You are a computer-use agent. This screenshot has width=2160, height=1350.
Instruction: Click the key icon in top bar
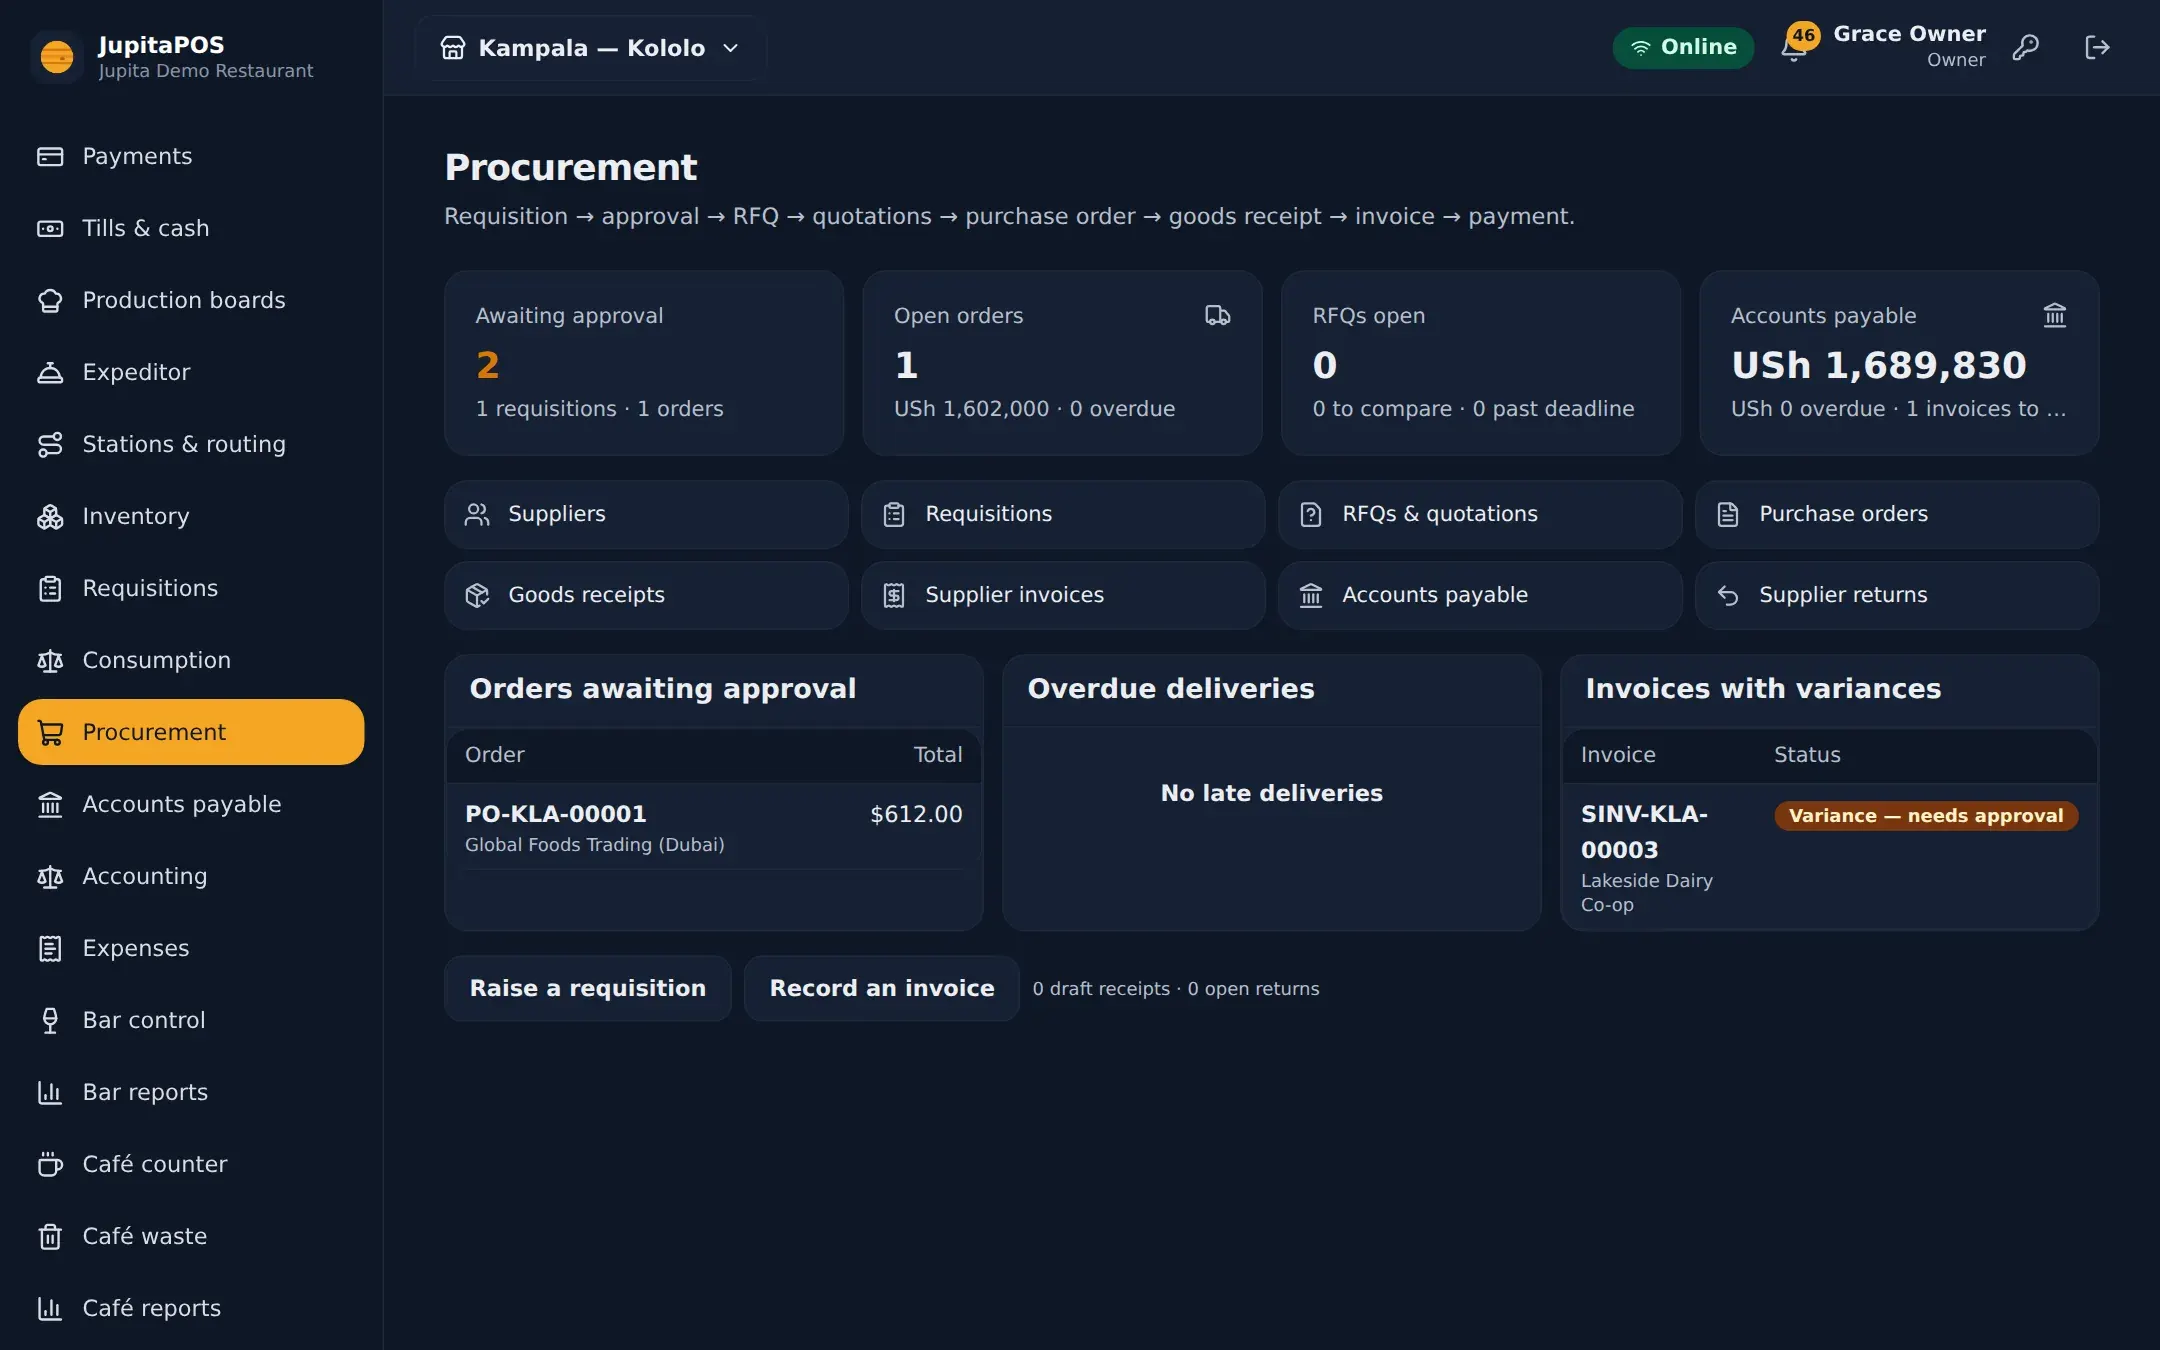2026,47
